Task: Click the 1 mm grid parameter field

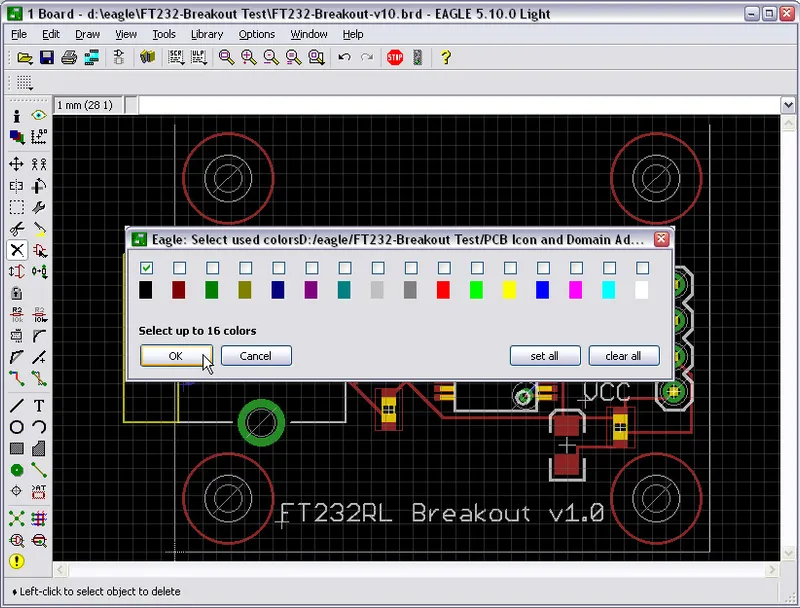Action: pyautogui.click(x=87, y=103)
